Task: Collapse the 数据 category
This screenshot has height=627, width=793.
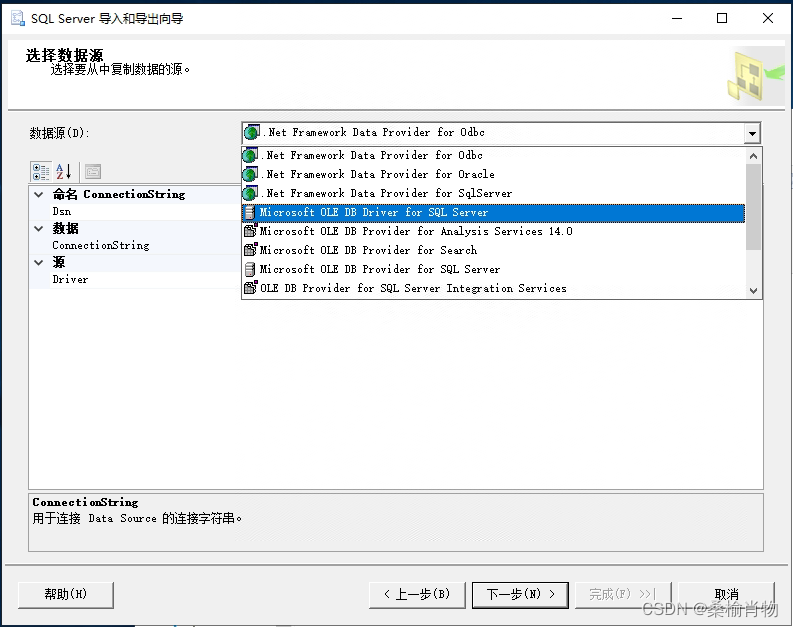Action: pyautogui.click(x=38, y=229)
